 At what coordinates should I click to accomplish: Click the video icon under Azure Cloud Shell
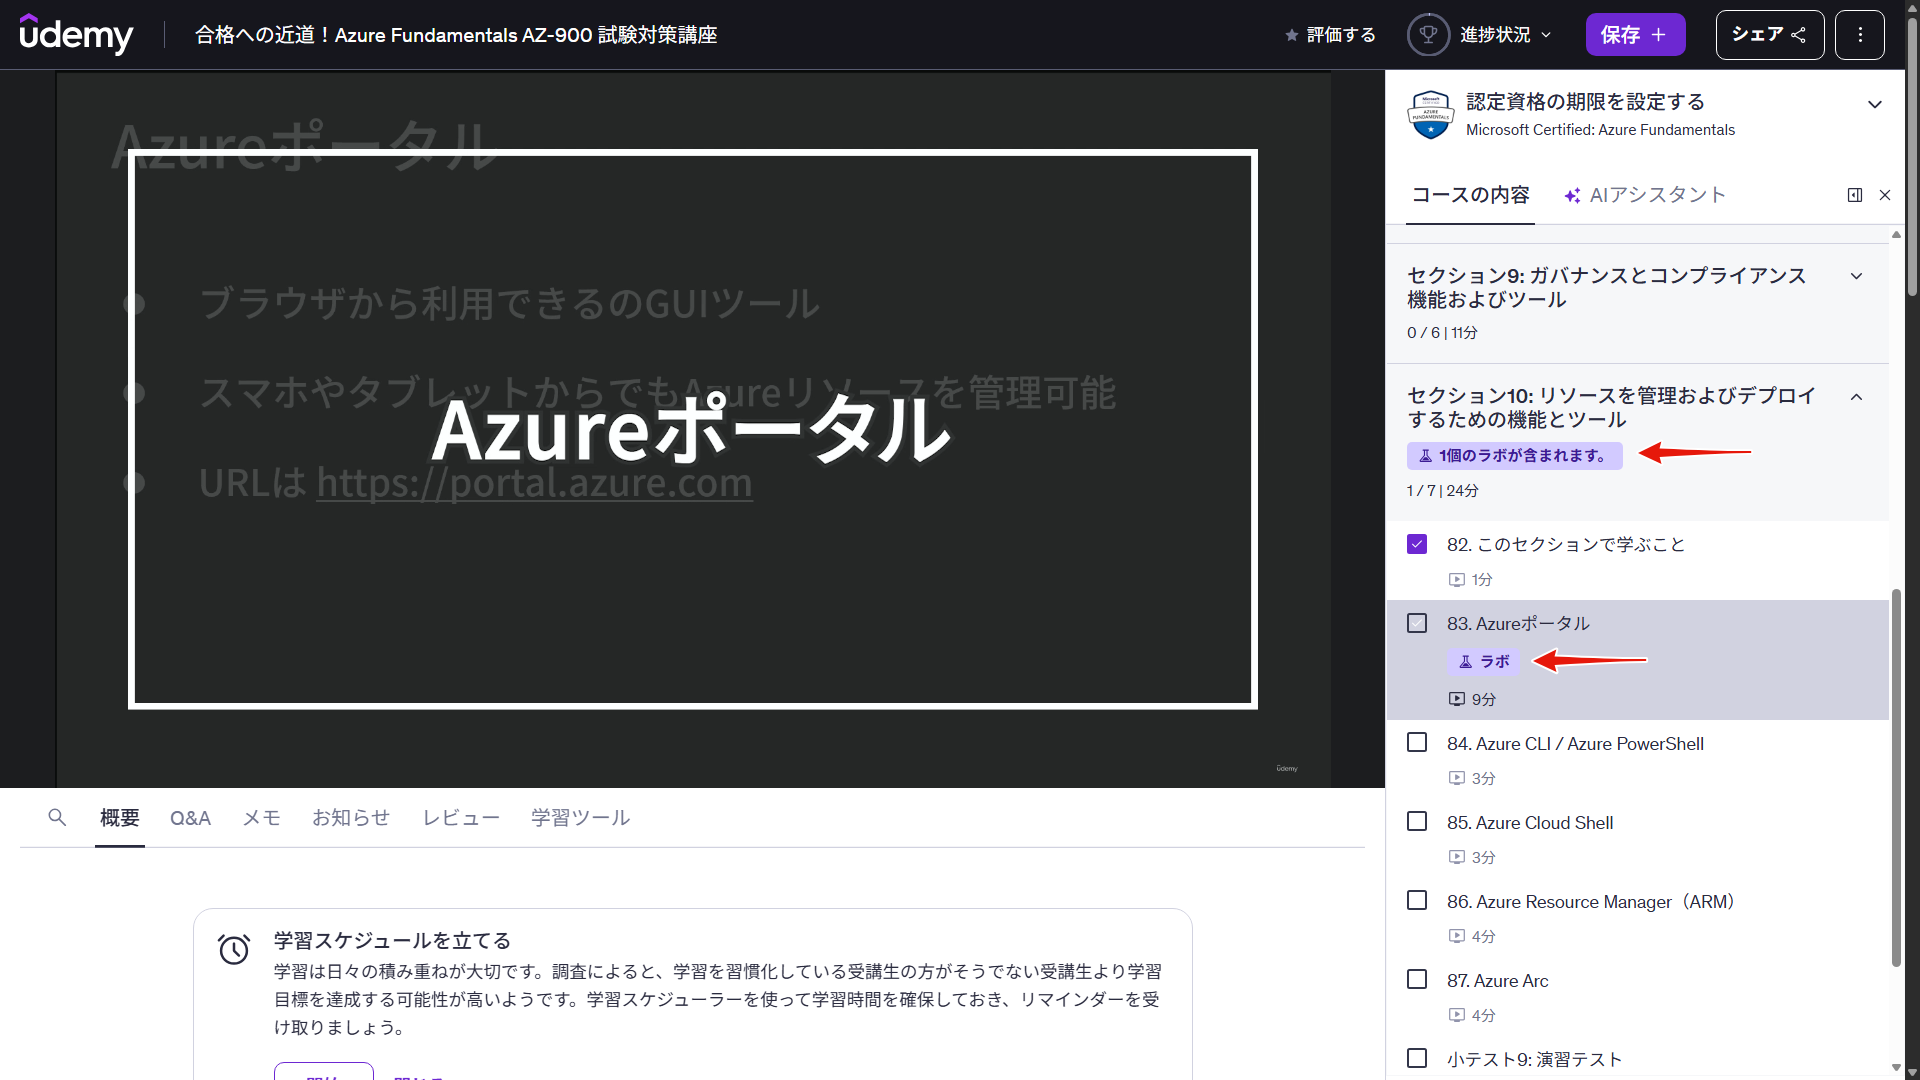pyautogui.click(x=1457, y=857)
